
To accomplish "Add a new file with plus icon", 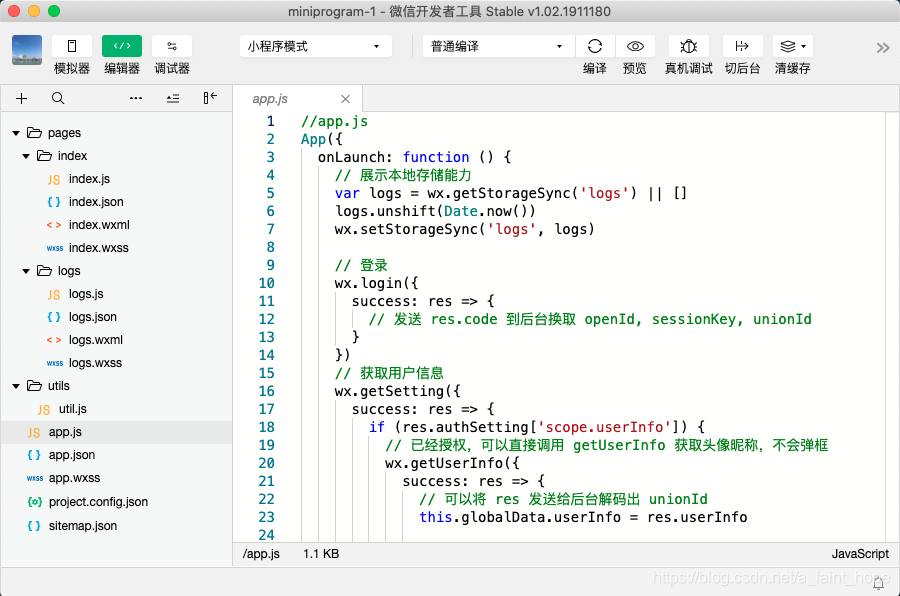I will point(21,99).
